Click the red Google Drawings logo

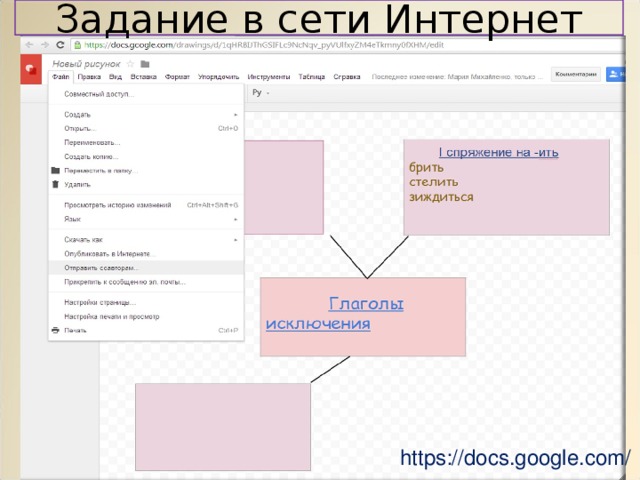coord(31,69)
